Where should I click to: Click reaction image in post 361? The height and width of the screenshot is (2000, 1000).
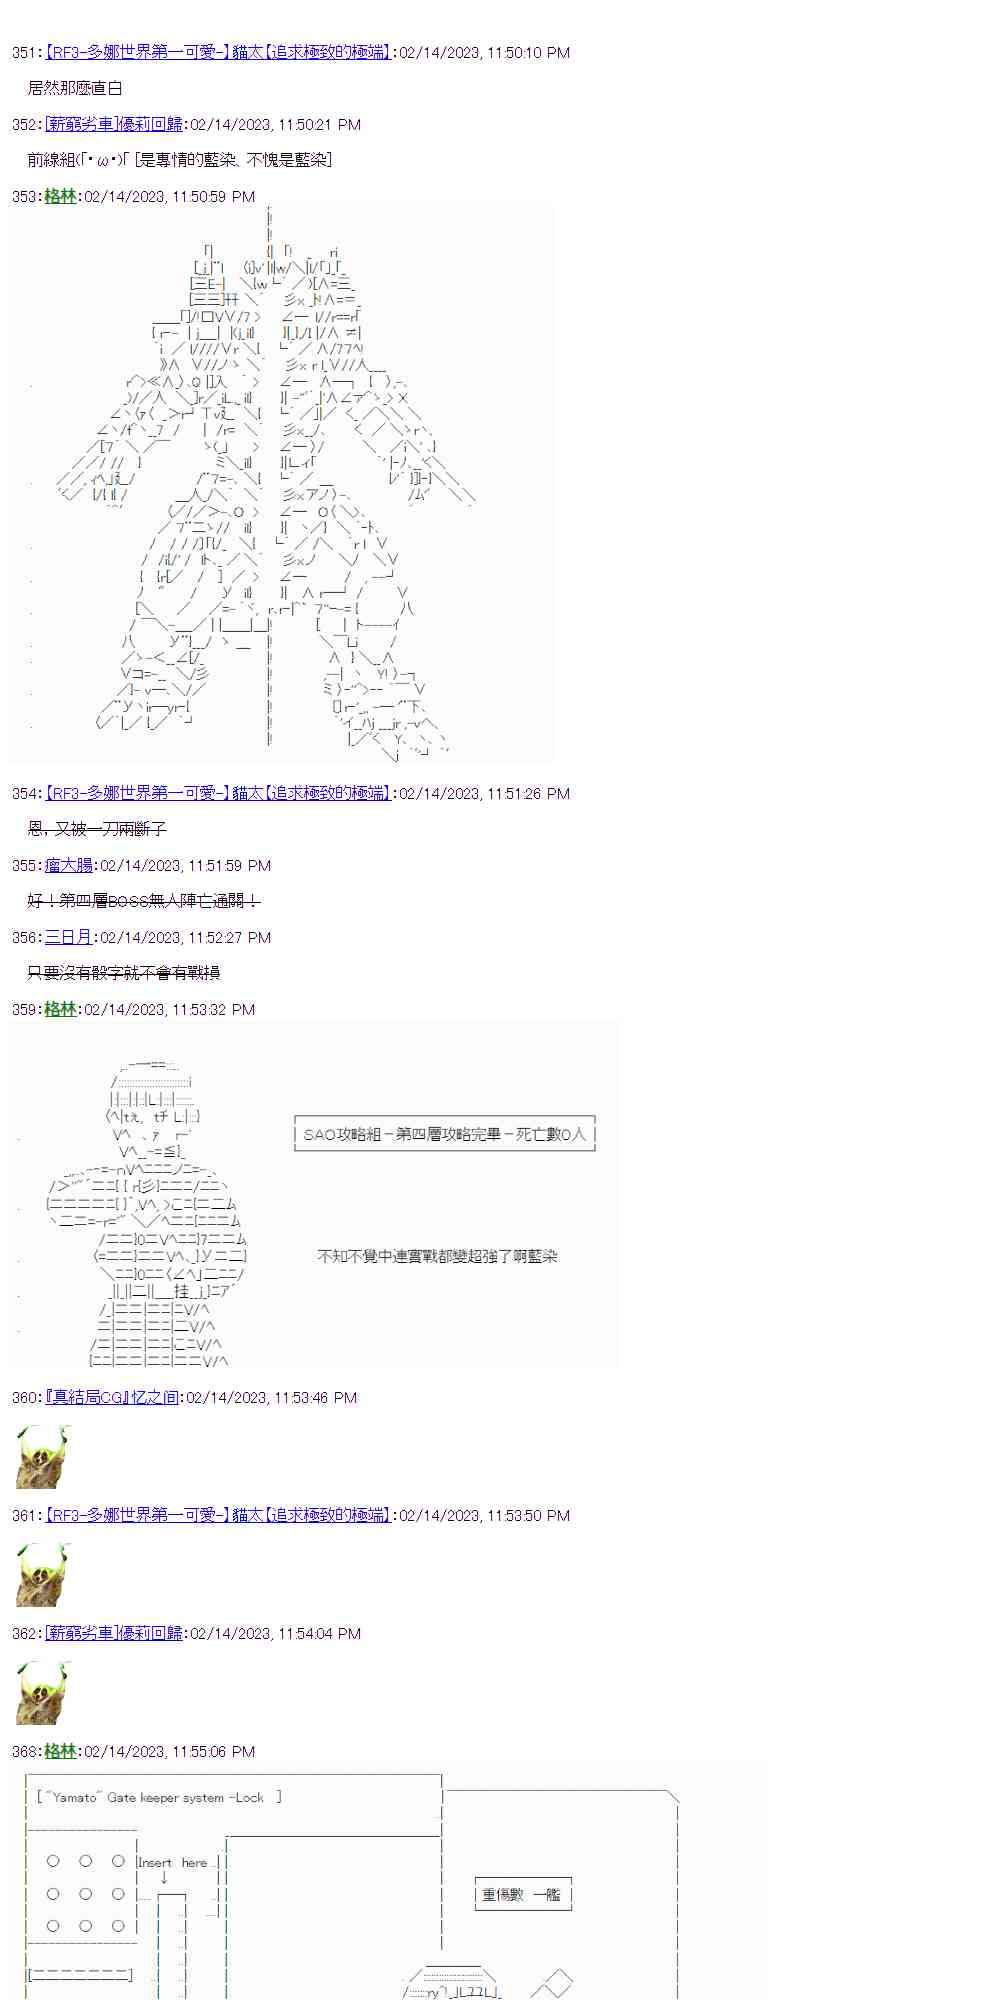coord(43,1575)
